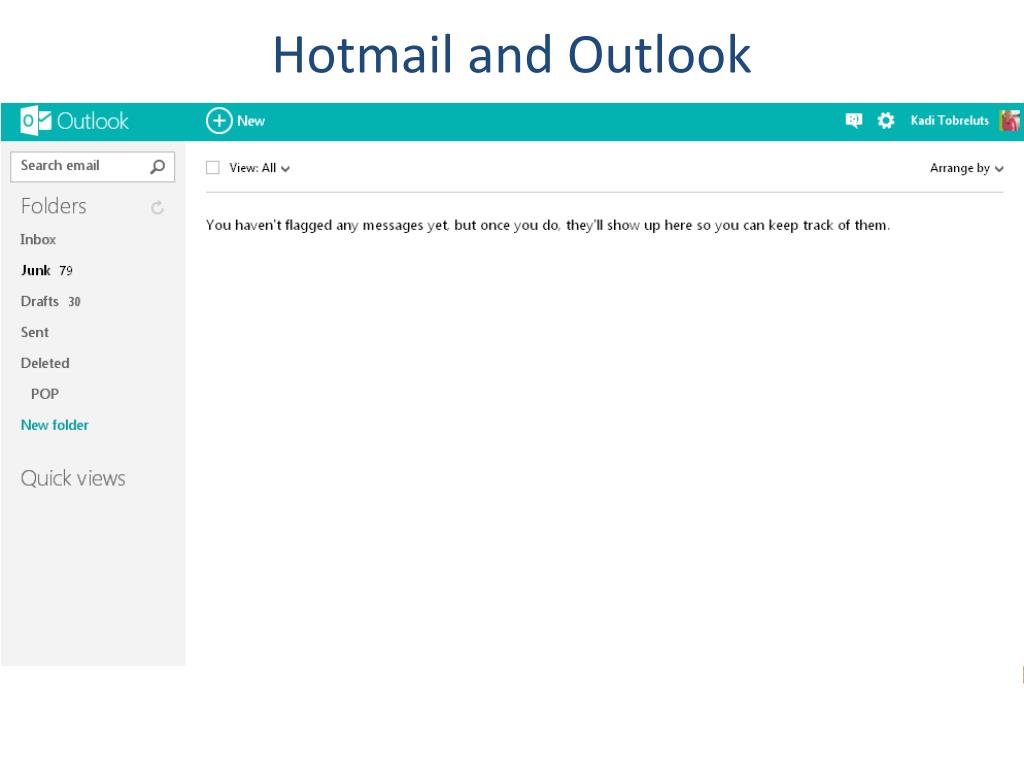Click the search magnifier icon

point(157,167)
